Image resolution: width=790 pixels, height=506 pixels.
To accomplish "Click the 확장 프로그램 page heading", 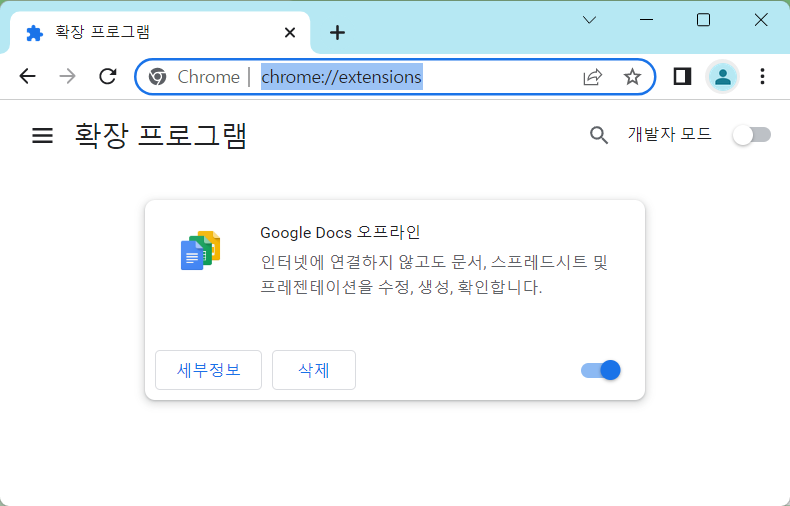I will [161, 135].
